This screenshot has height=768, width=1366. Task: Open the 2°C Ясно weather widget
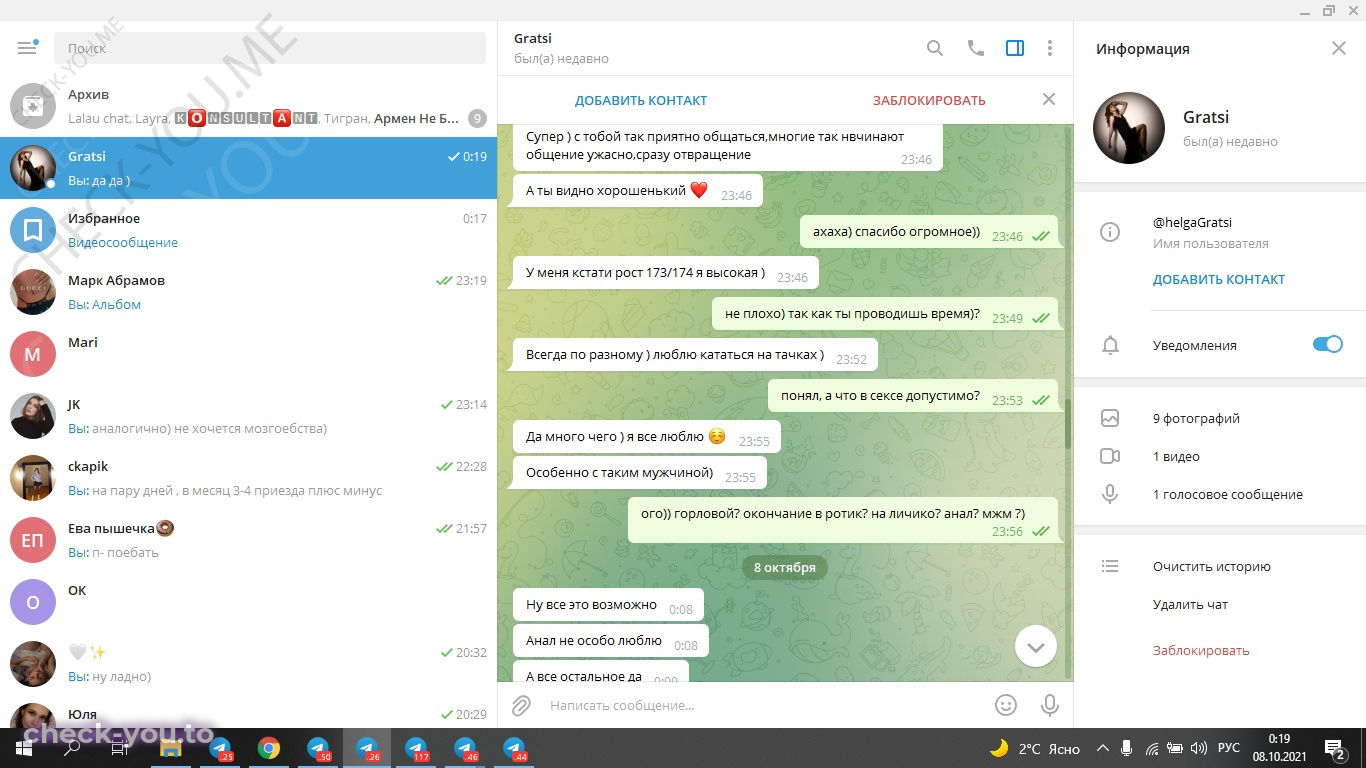pos(1035,748)
